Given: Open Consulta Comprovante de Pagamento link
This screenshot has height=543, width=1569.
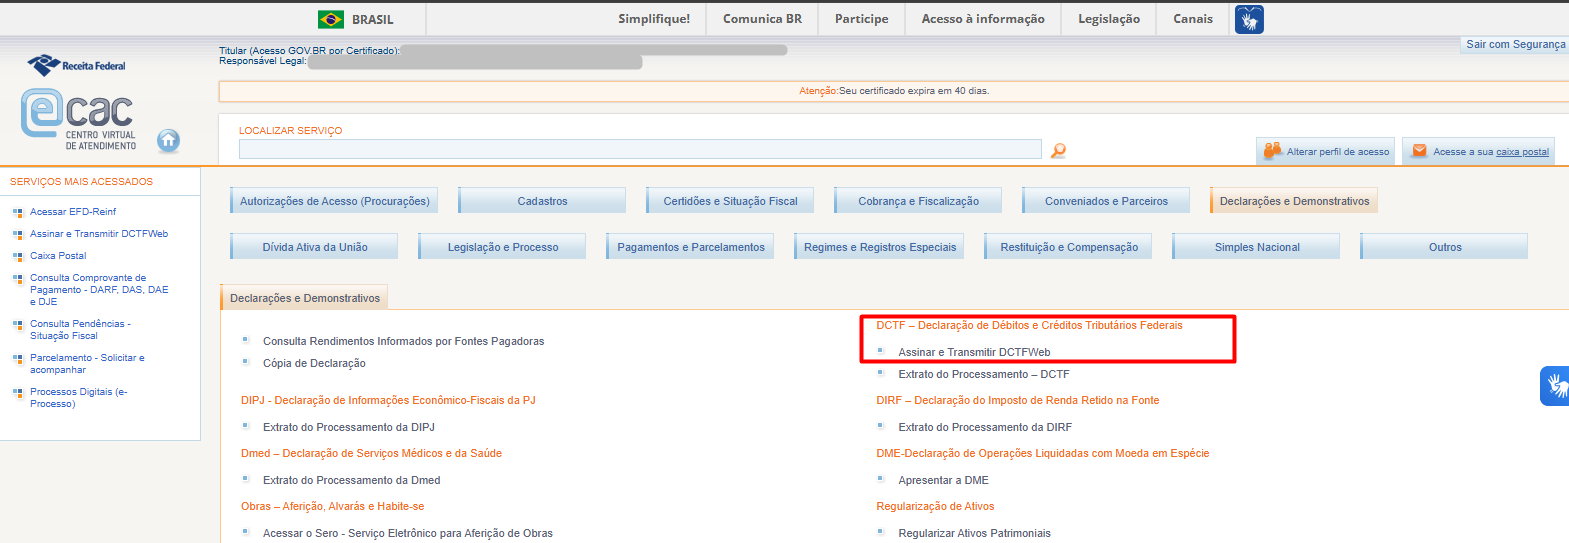Looking at the screenshot, I should pos(99,290).
